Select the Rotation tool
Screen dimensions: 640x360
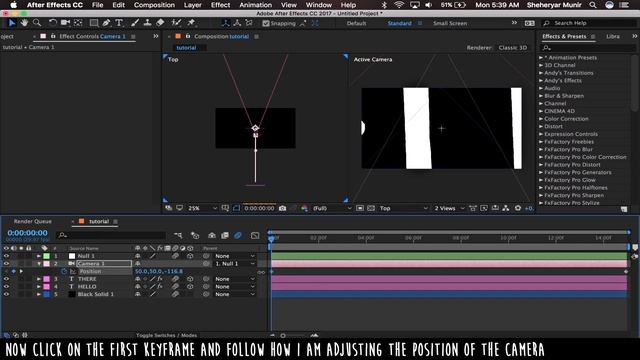coord(53,23)
